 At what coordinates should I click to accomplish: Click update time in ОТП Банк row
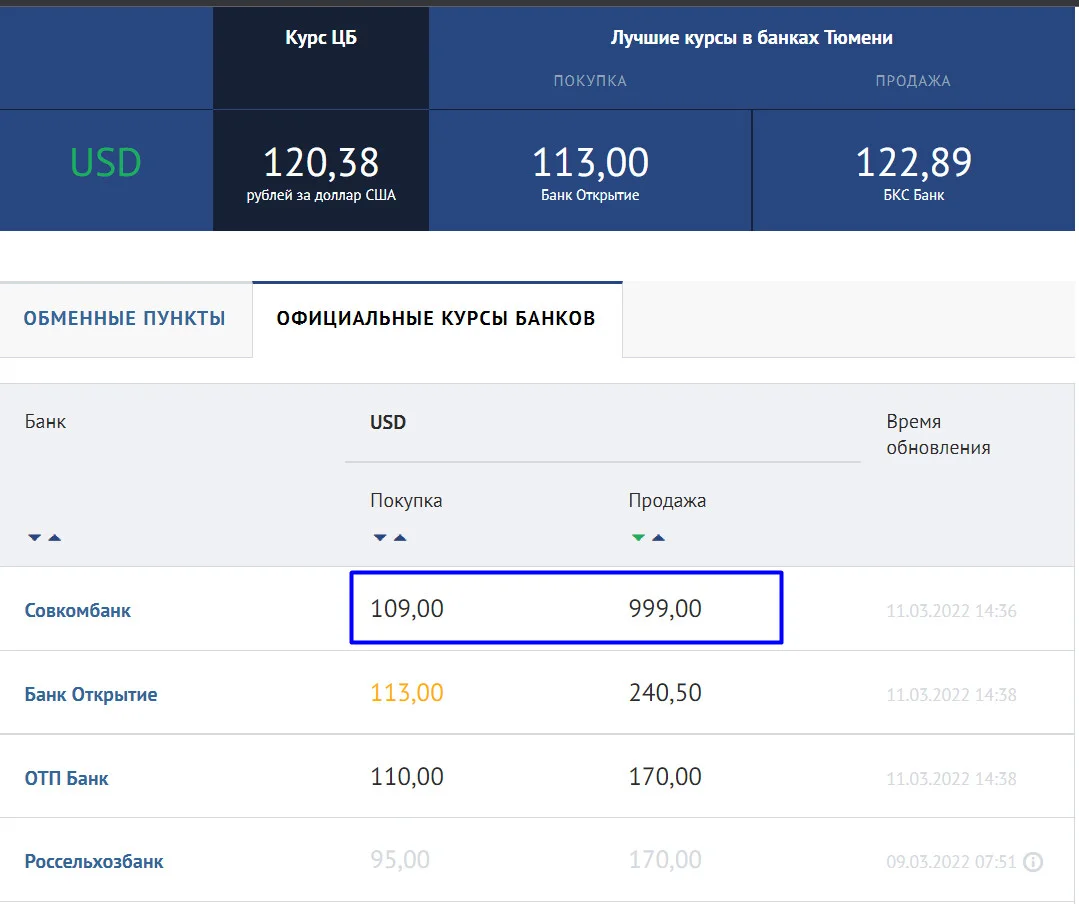click(951, 779)
